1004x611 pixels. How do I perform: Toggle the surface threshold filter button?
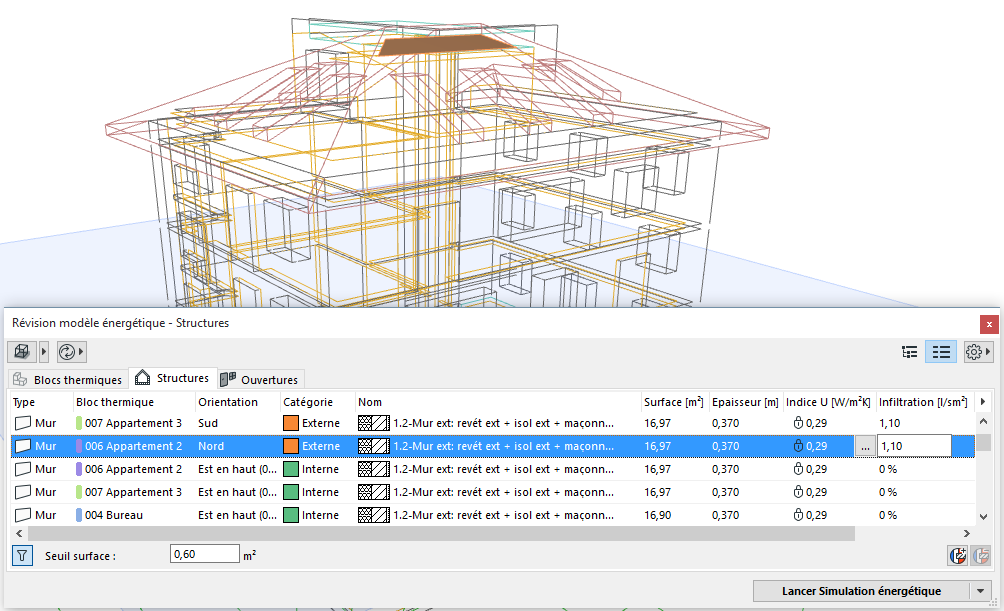click(22, 555)
